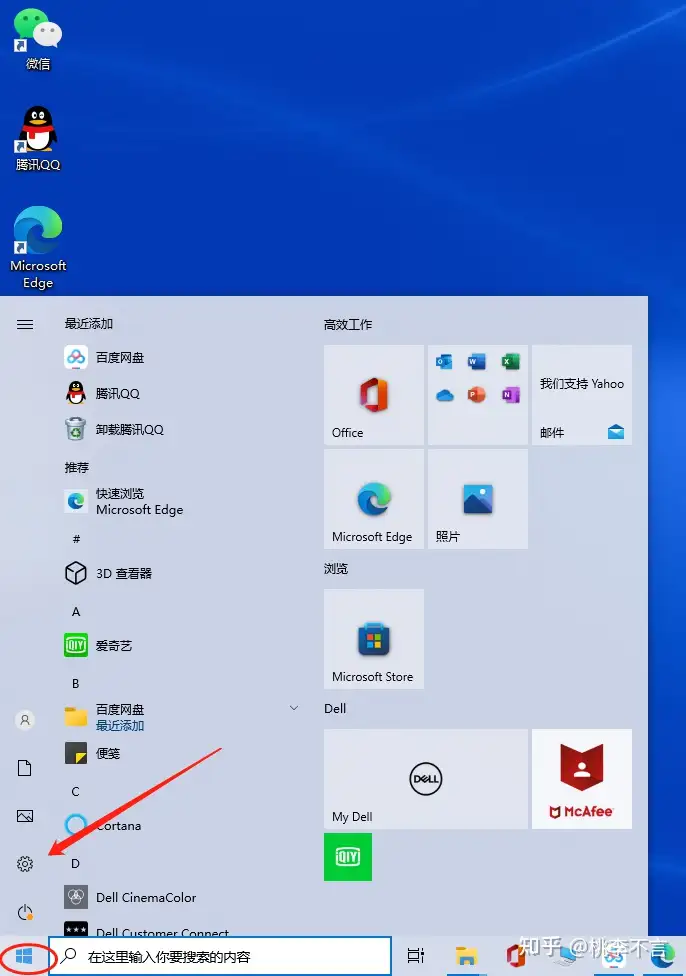
Task: Open Edge icon on taskbar
Action: pos(662,955)
